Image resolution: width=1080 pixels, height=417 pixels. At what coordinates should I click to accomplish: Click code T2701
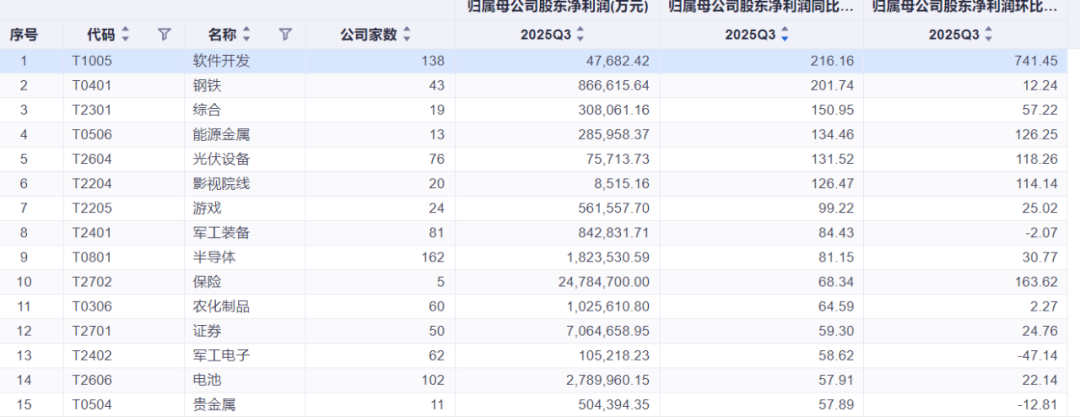click(92, 332)
